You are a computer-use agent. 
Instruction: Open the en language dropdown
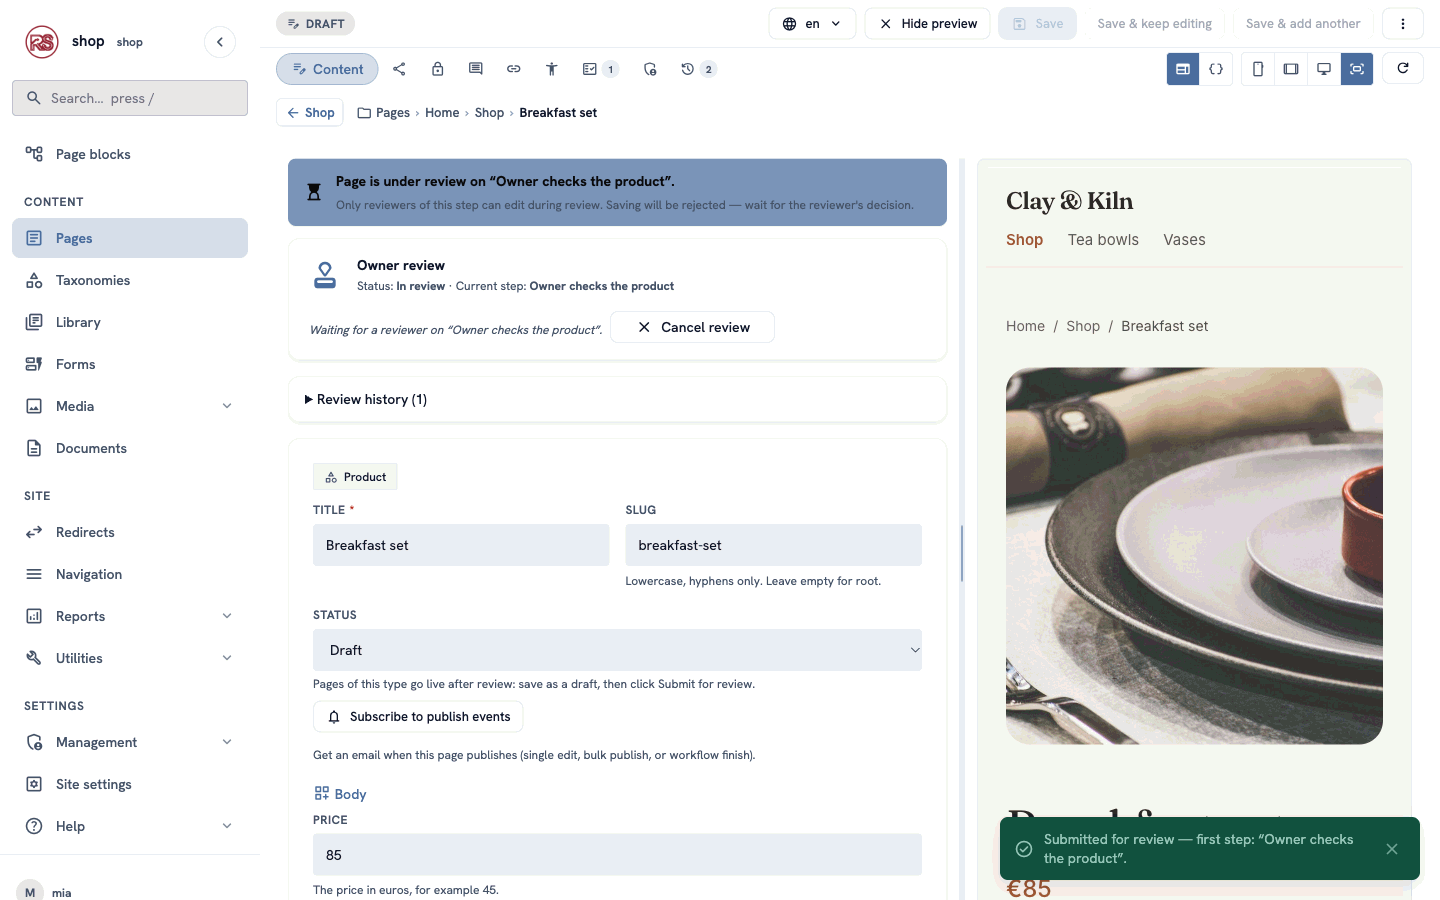click(812, 24)
